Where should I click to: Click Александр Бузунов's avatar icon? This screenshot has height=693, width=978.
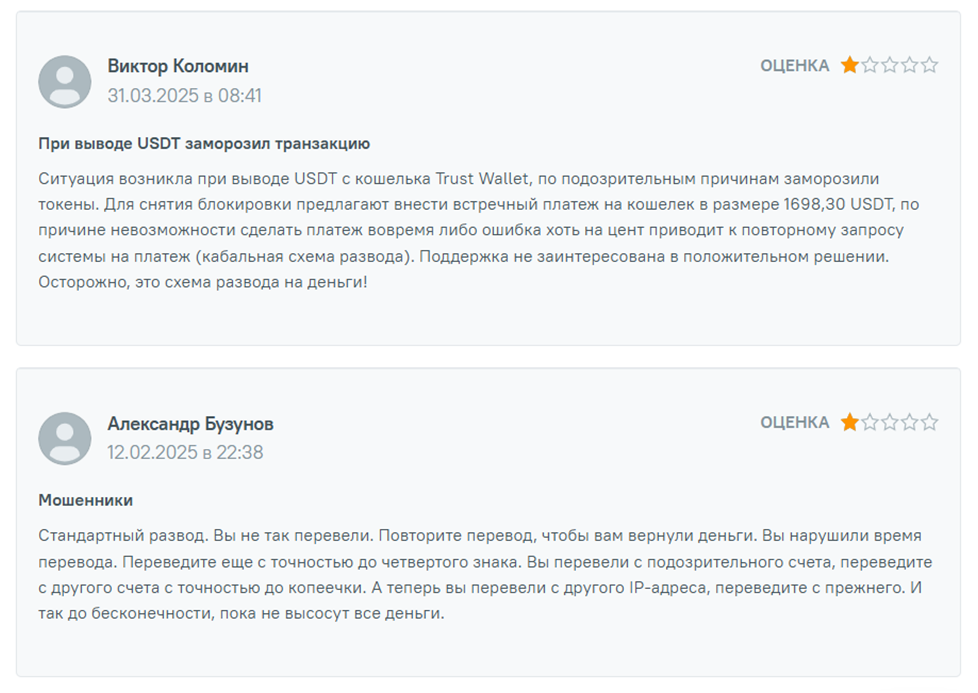pyautogui.click(x=65, y=439)
